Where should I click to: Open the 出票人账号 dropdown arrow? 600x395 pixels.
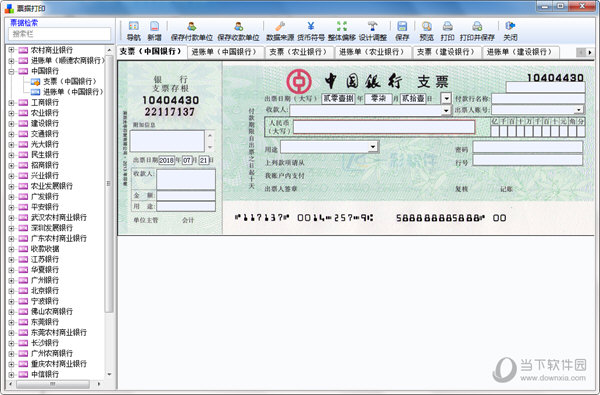579,110
